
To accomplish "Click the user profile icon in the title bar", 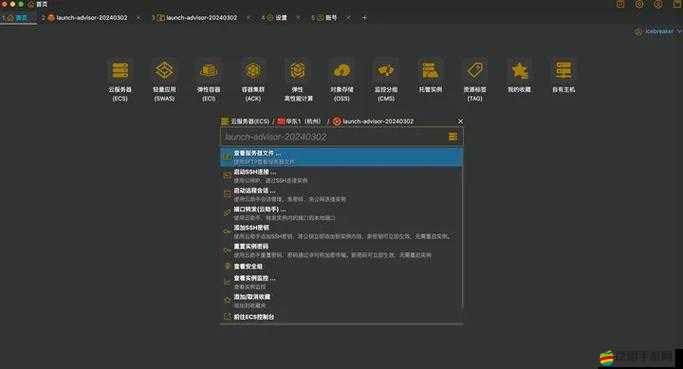I will [658, 4].
